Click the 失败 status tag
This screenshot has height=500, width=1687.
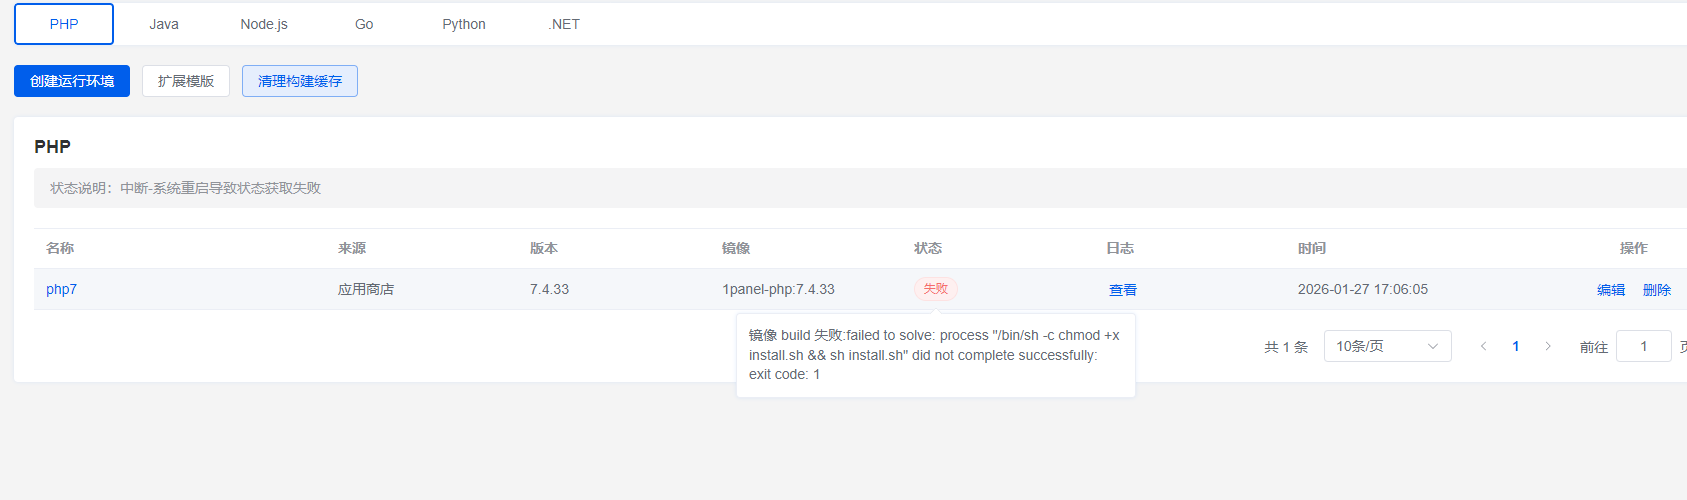(x=935, y=289)
